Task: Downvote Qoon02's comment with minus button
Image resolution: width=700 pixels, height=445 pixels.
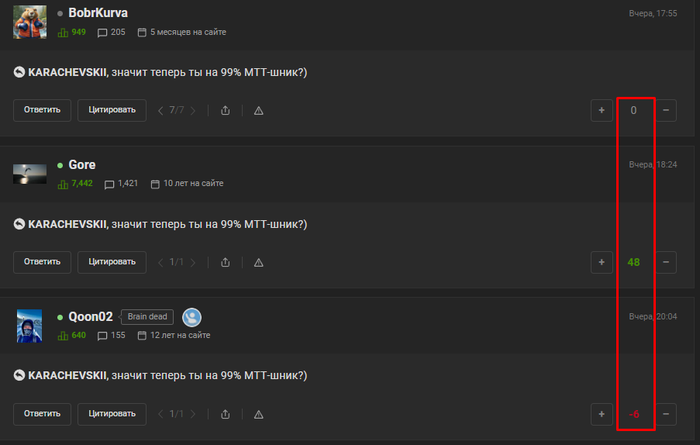Action: 666,414
